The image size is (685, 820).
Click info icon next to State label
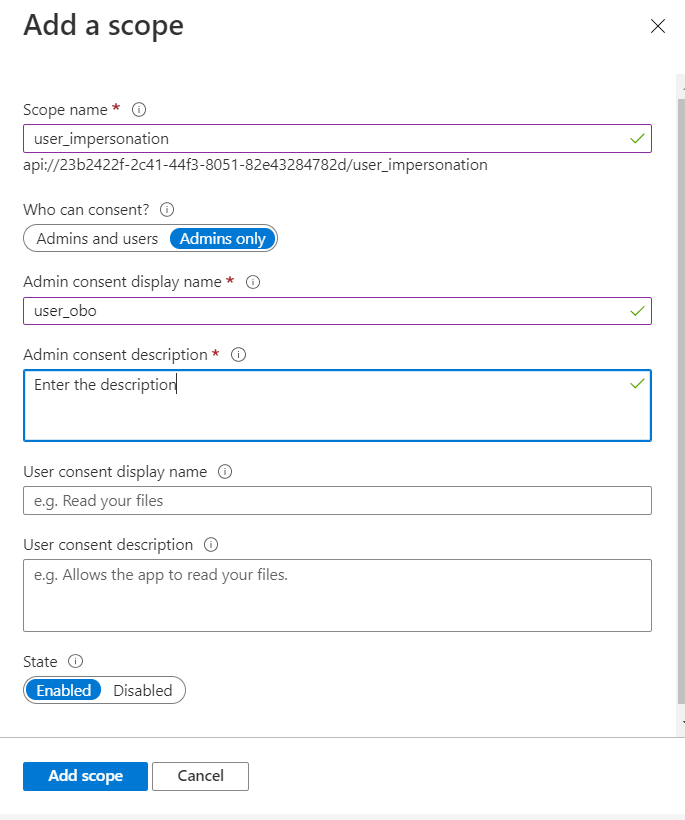click(x=75, y=661)
